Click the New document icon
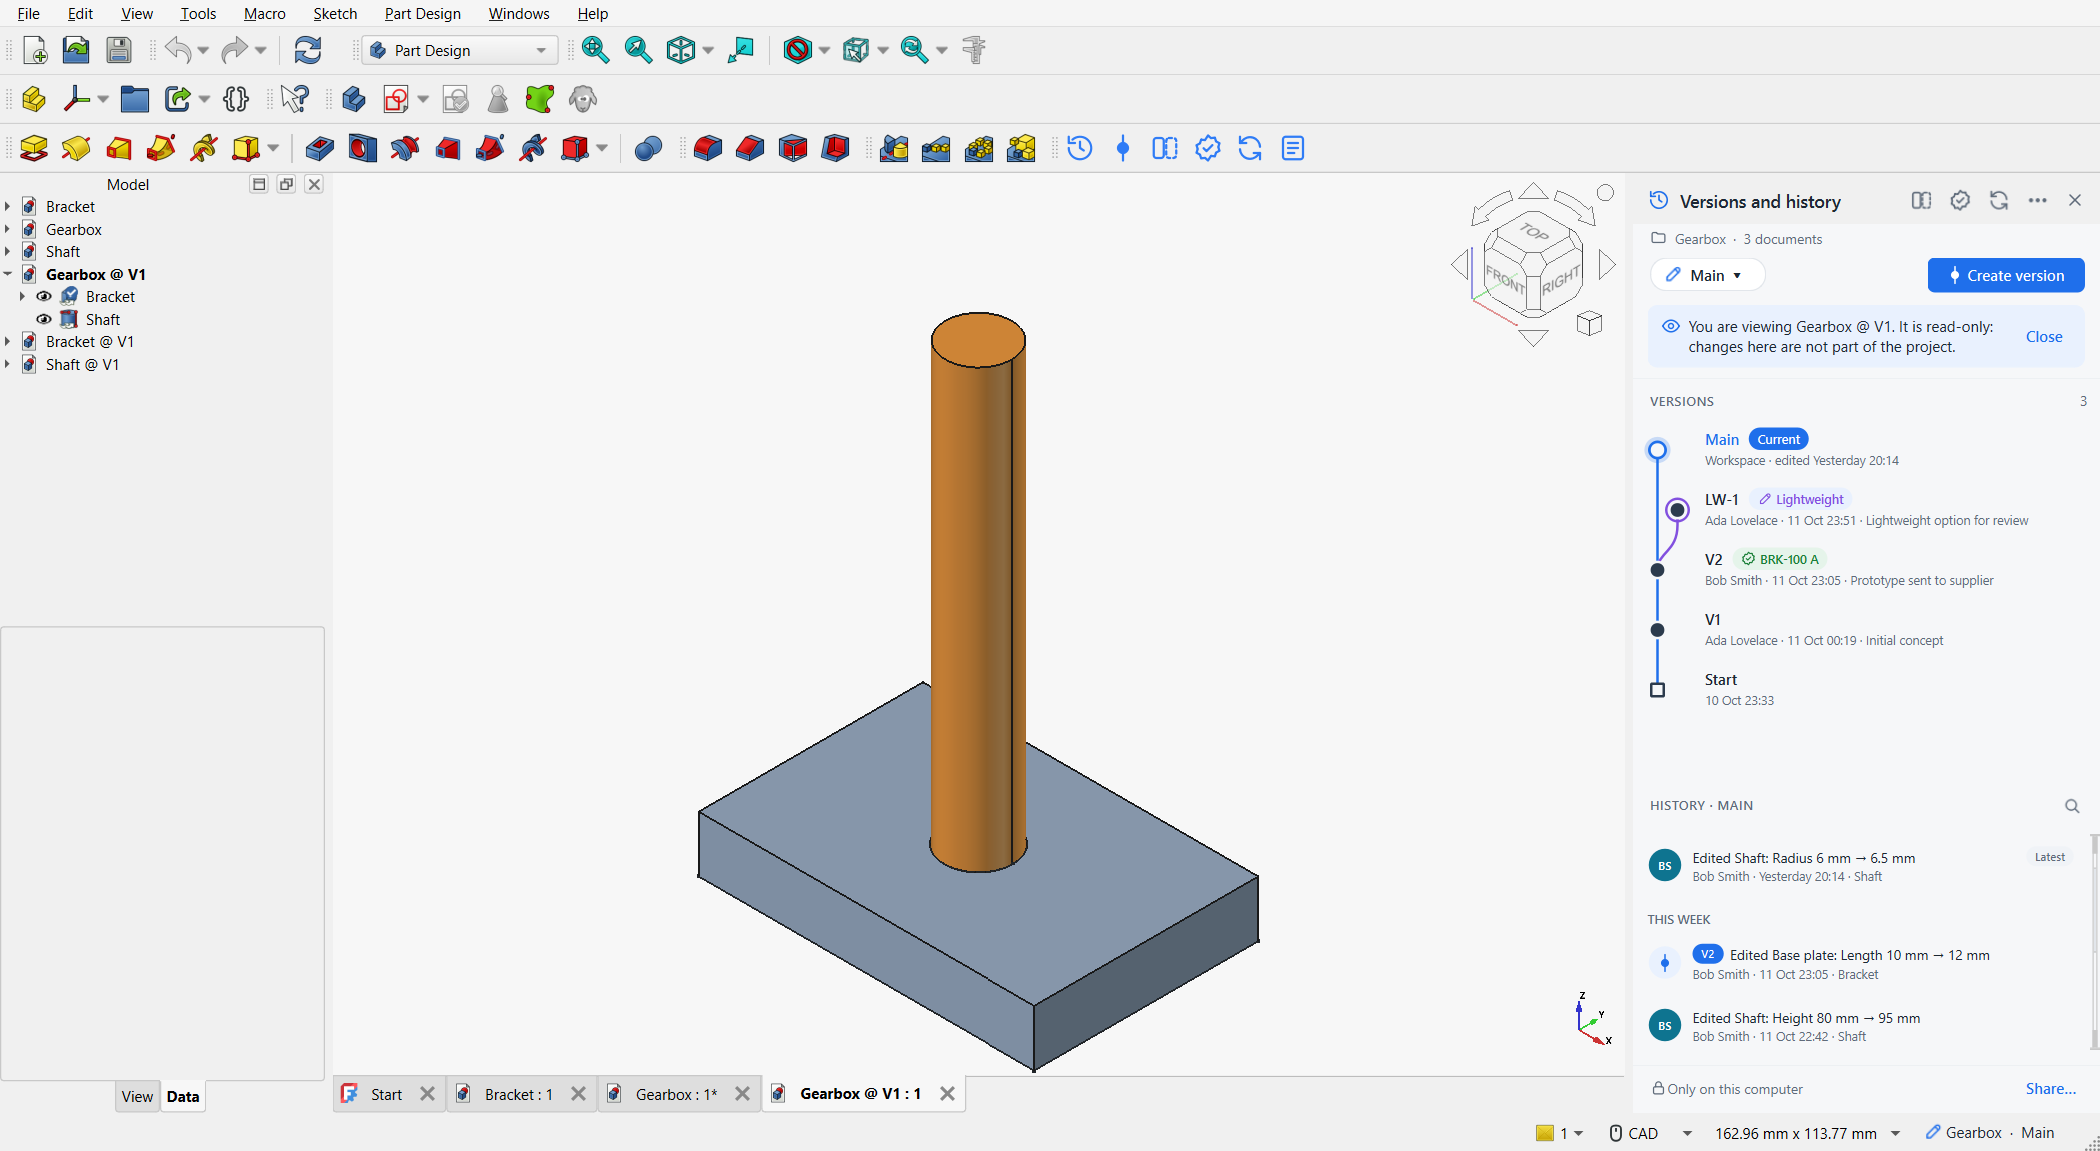 pyautogui.click(x=35, y=50)
